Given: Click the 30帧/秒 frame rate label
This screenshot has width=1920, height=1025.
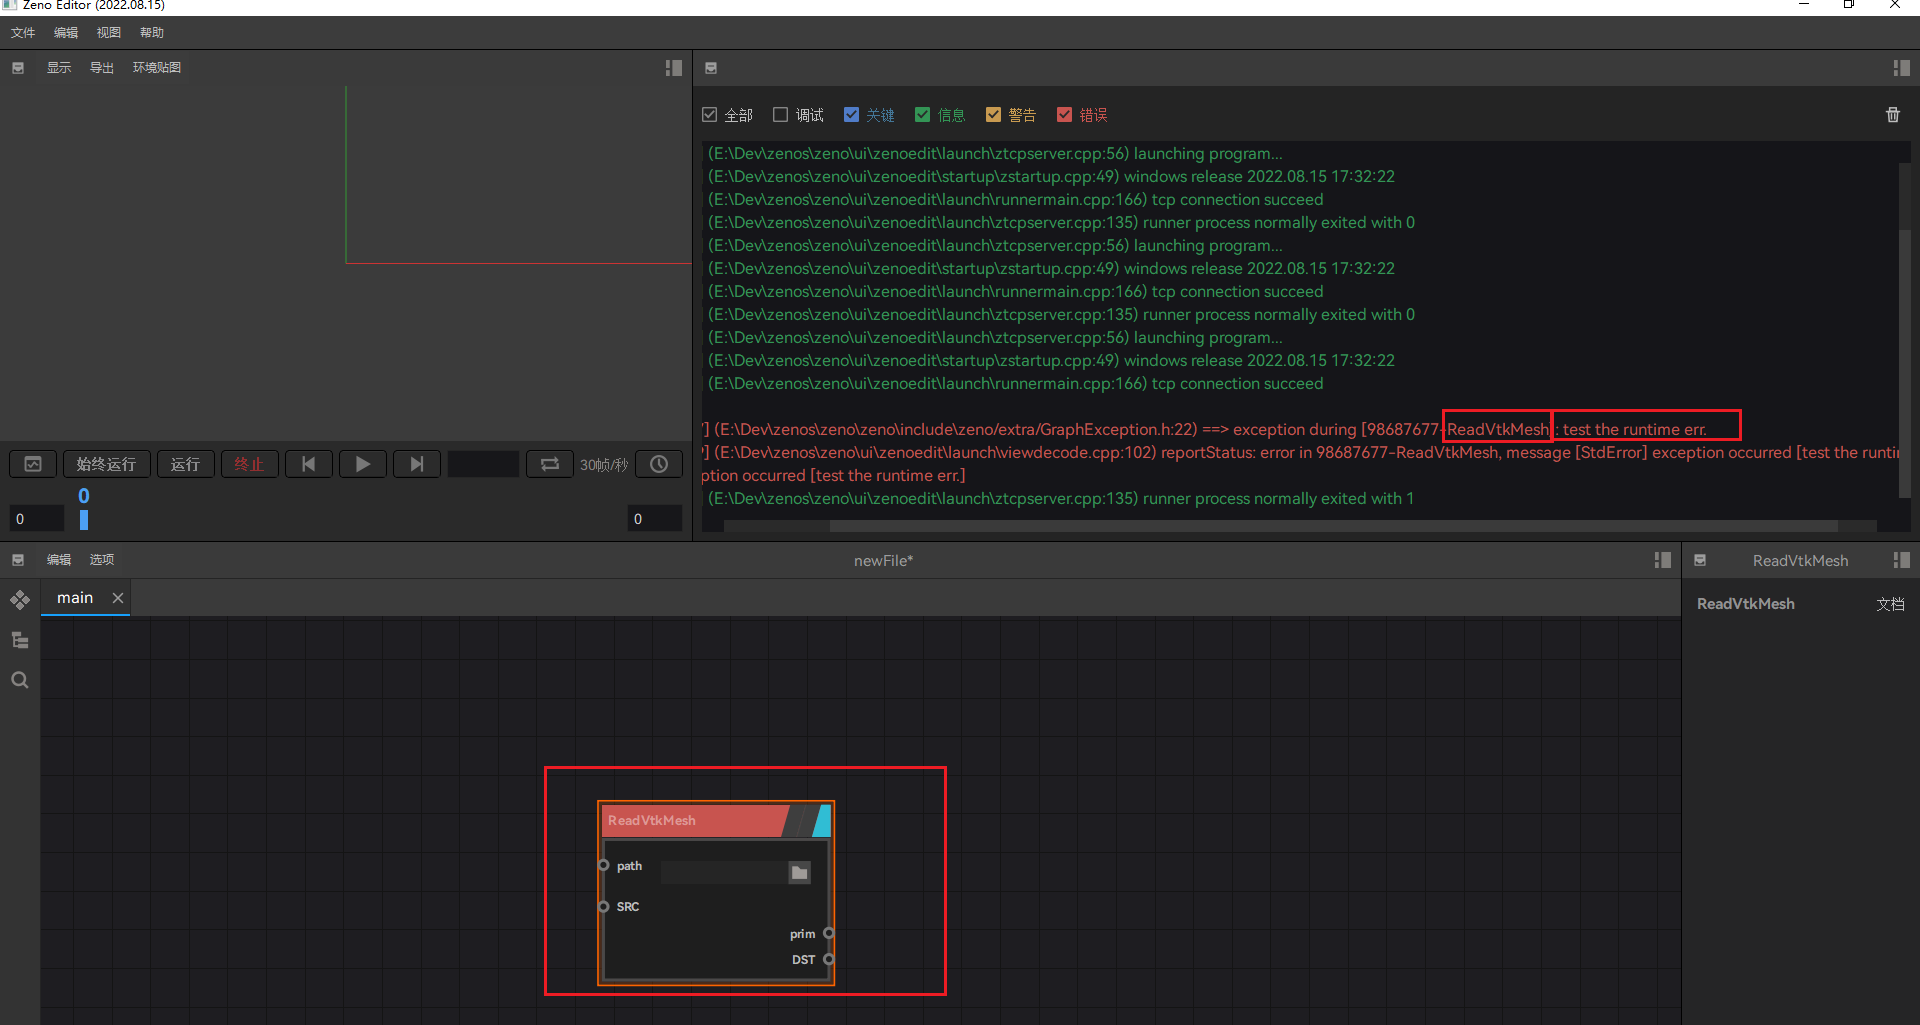Looking at the screenshot, I should pyautogui.click(x=604, y=465).
